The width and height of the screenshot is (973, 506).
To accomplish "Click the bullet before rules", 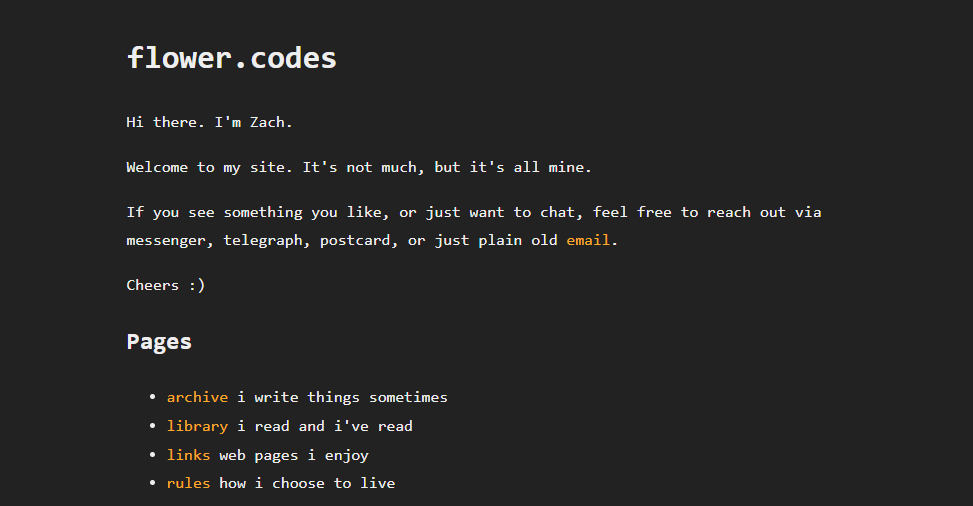I will pyautogui.click(x=153, y=482).
